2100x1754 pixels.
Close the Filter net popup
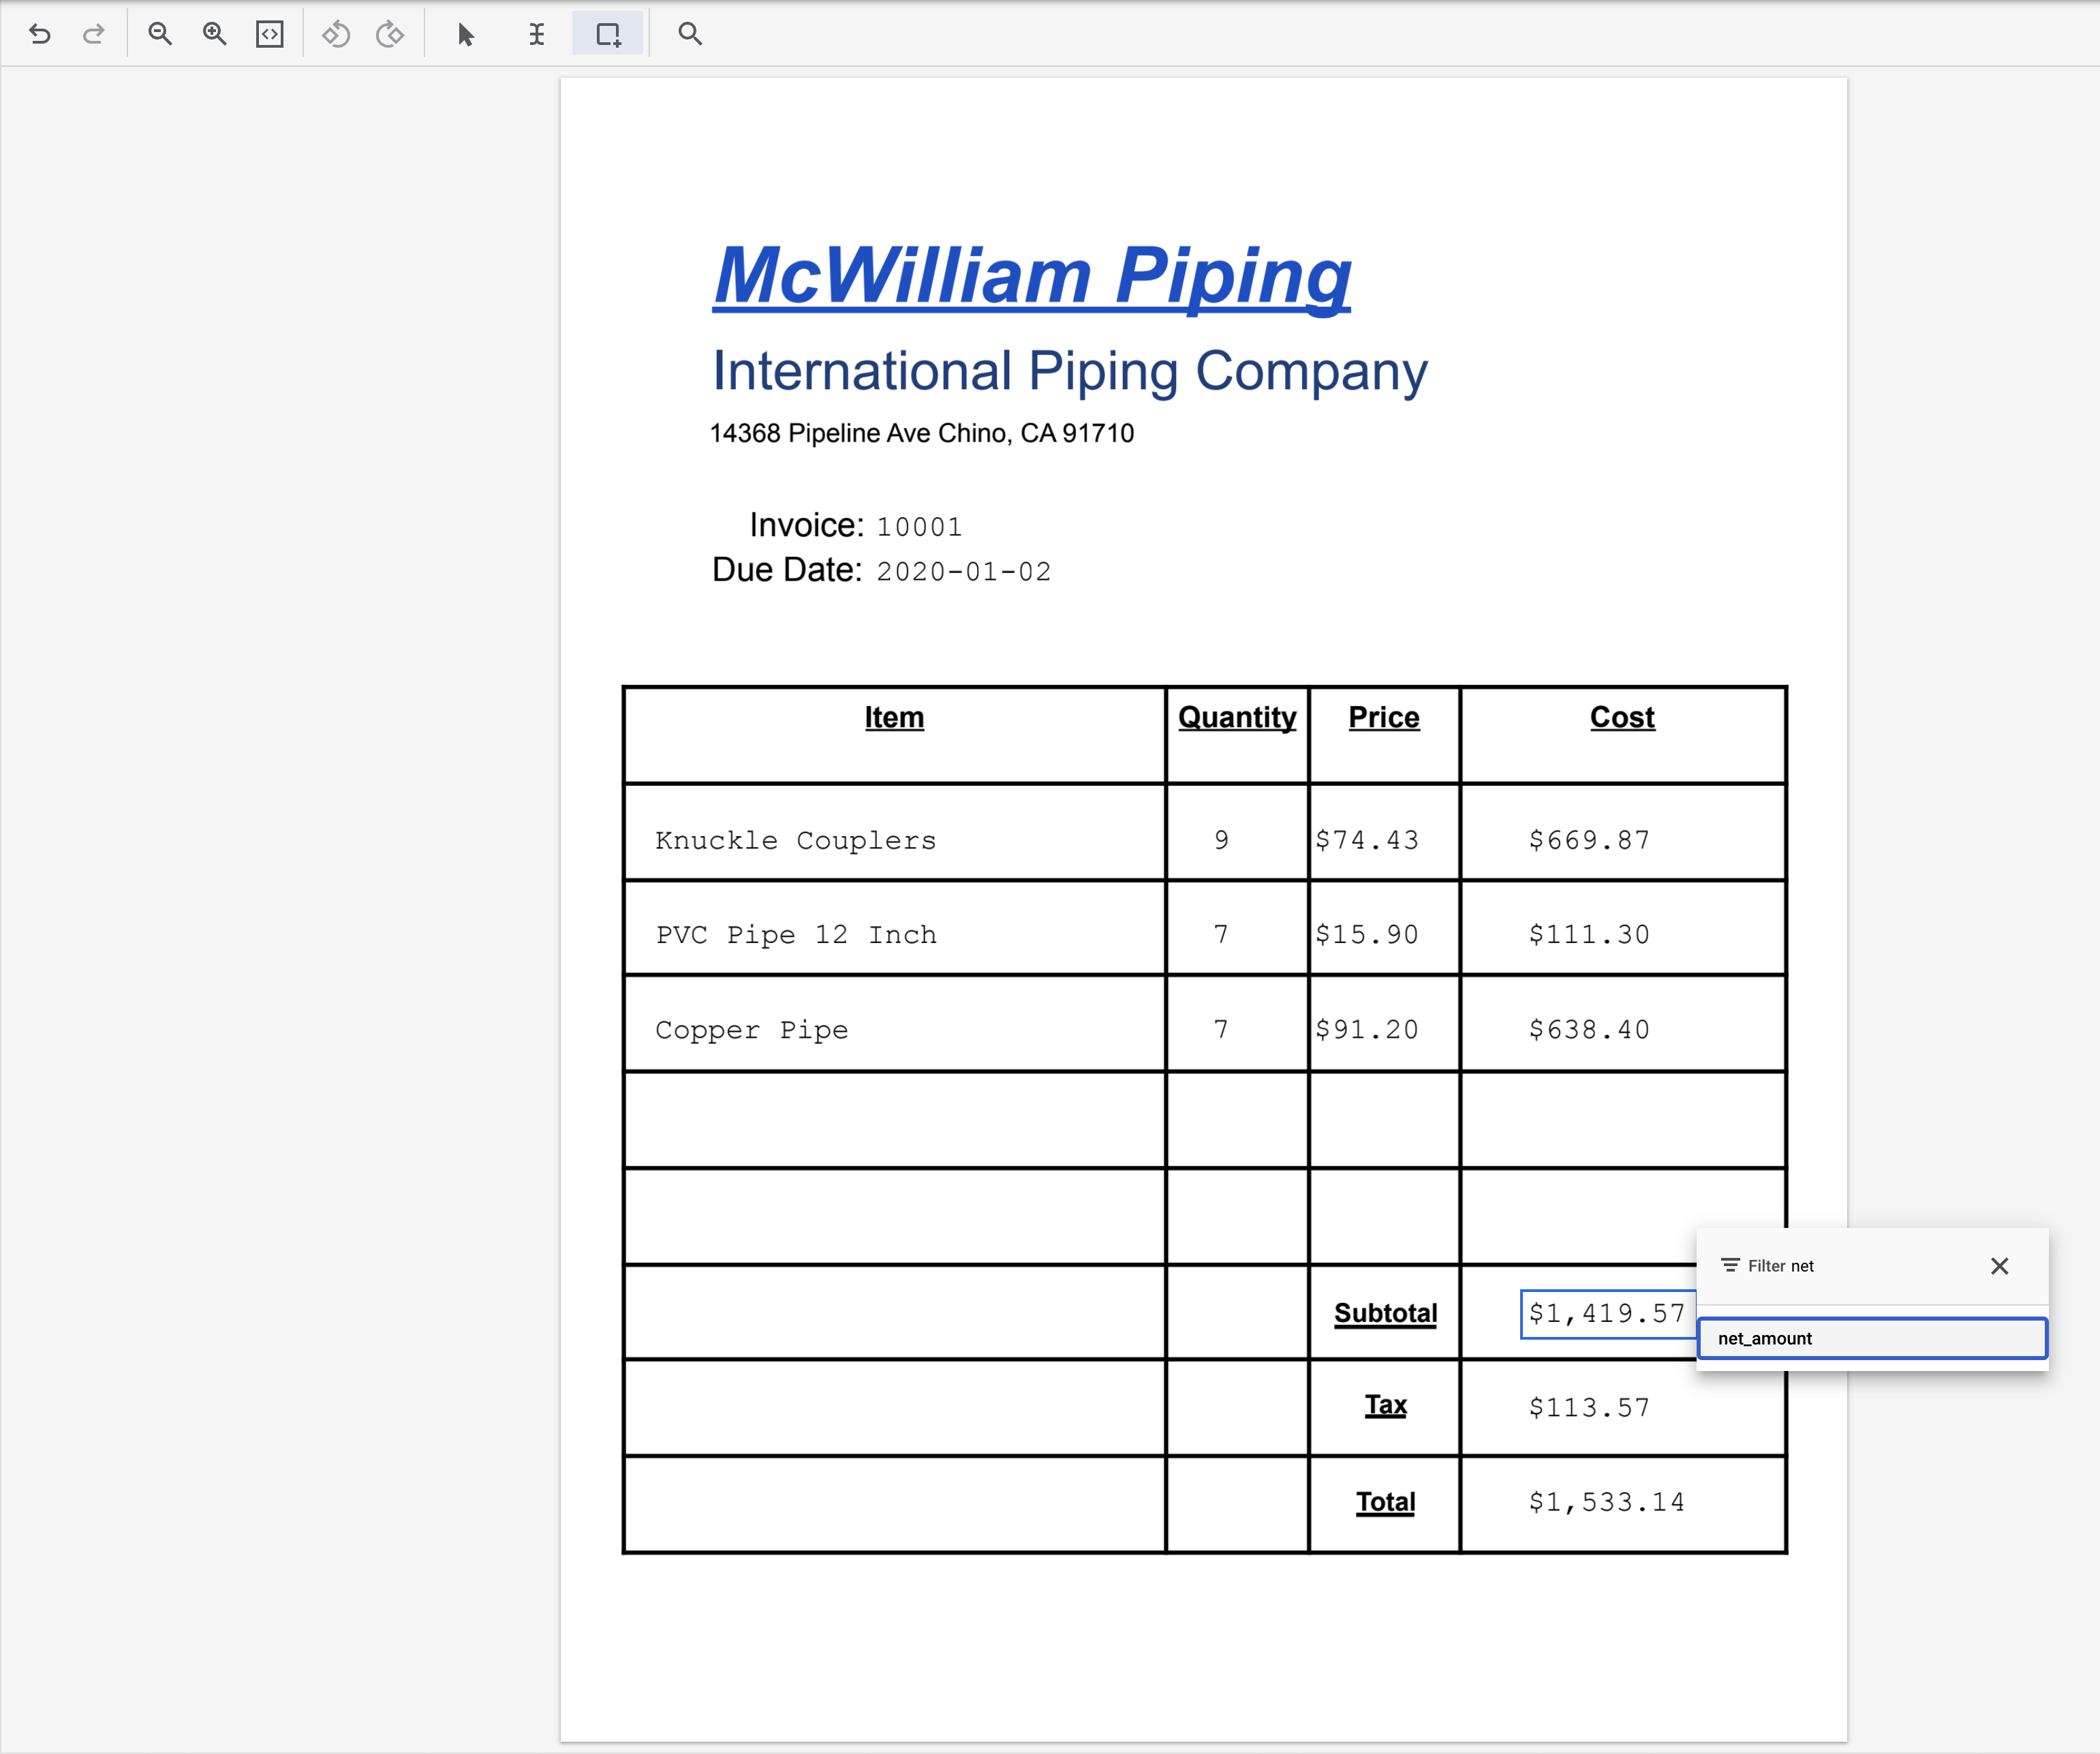pos(2000,1266)
